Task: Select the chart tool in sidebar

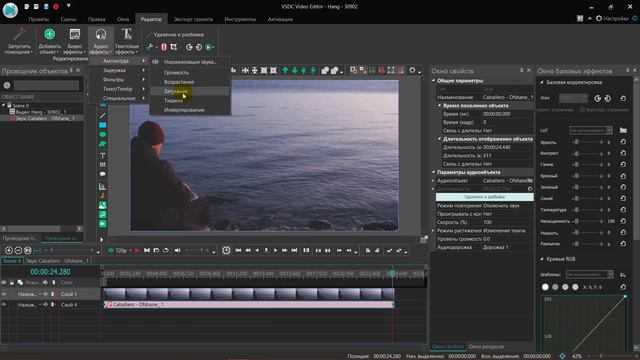Action: coord(102,187)
